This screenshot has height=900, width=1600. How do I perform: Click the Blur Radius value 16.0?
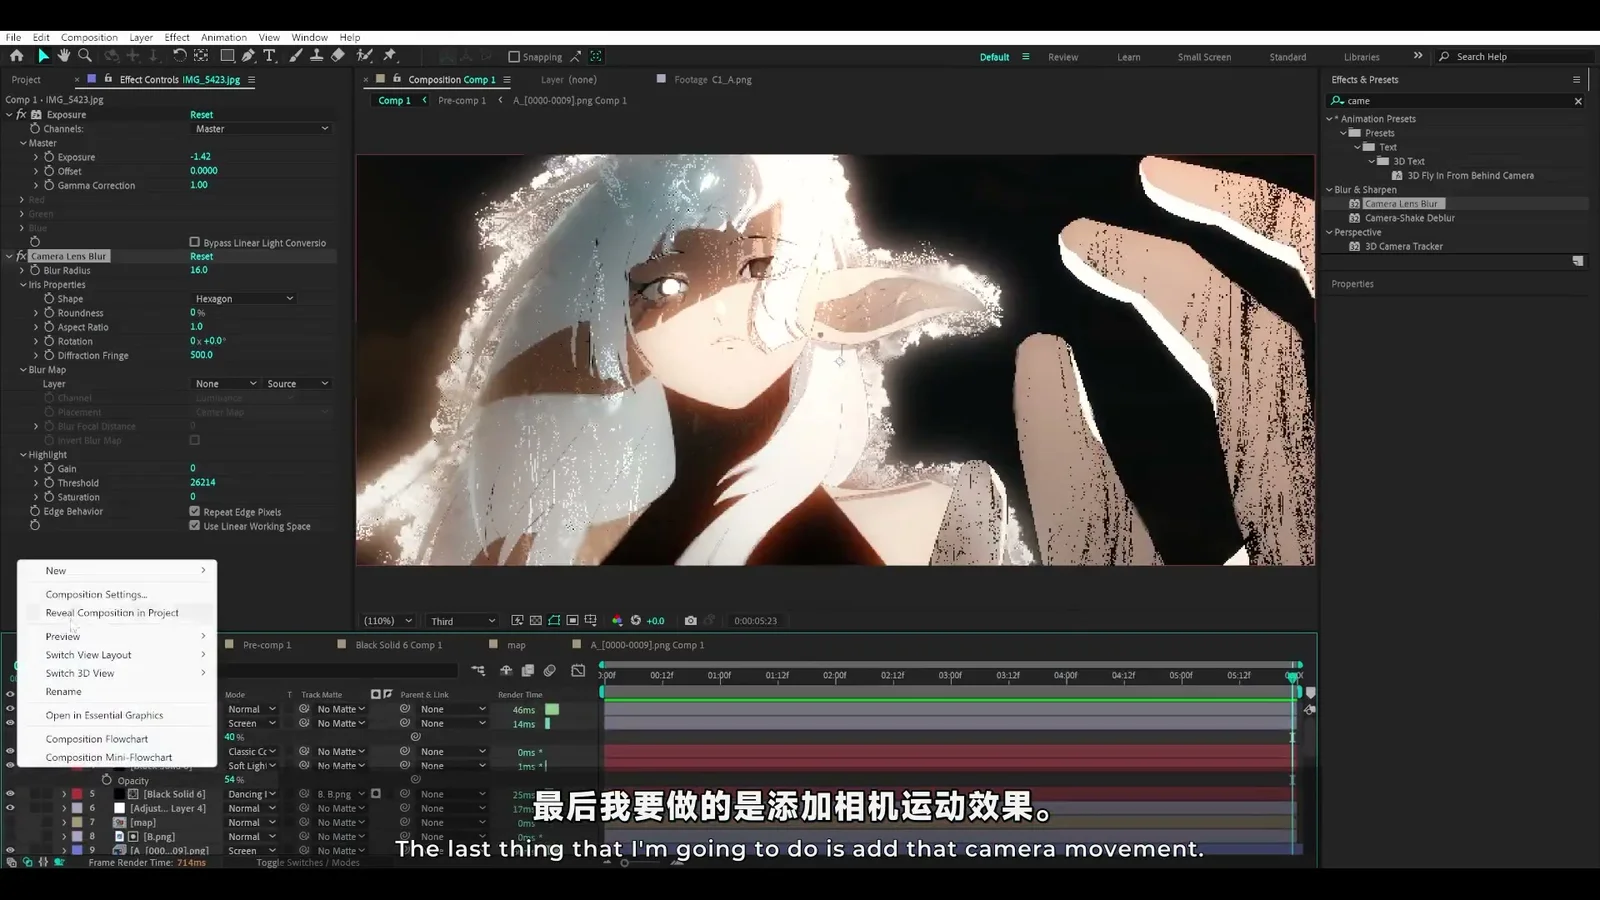coord(199,271)
